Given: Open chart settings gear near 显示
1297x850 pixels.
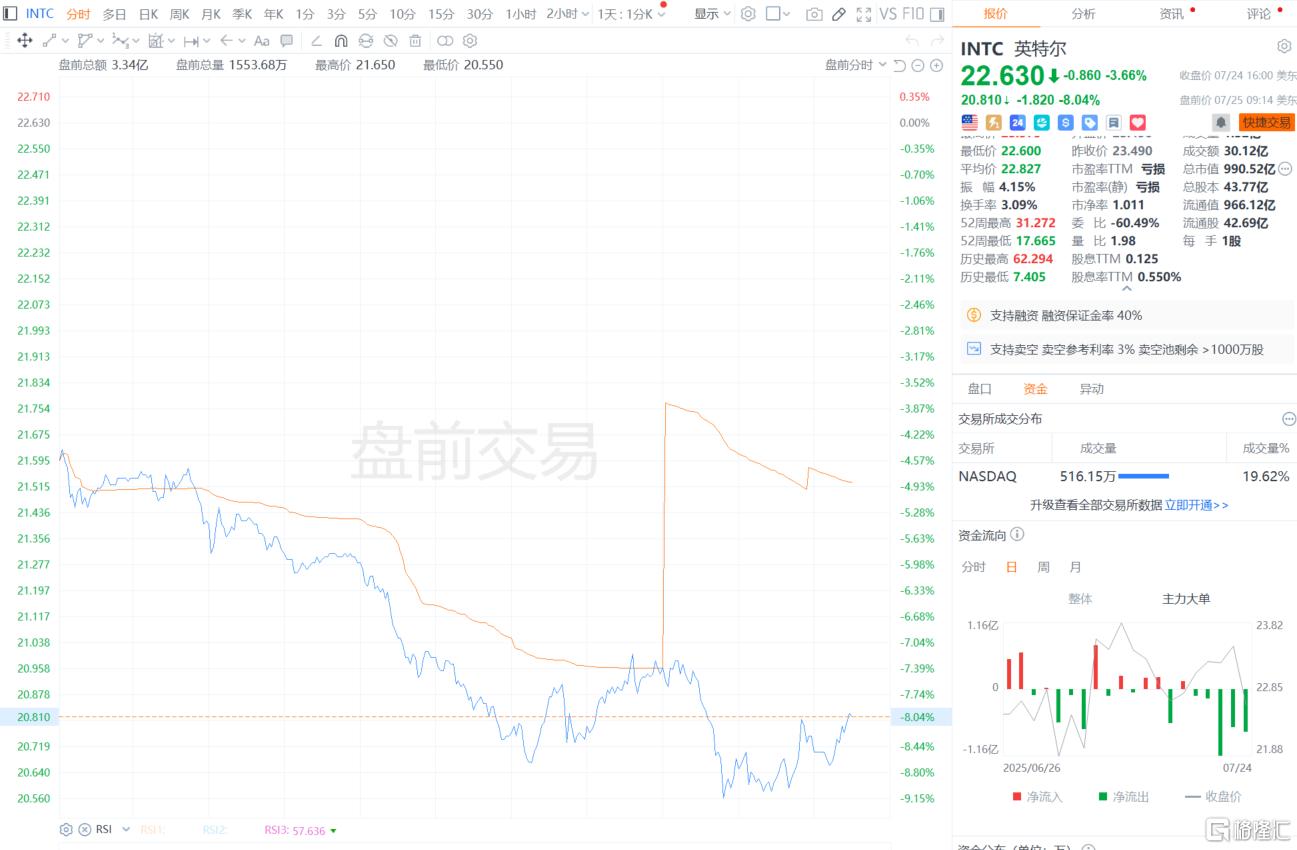Looking at the screenshot, I should tap(748, 14).
